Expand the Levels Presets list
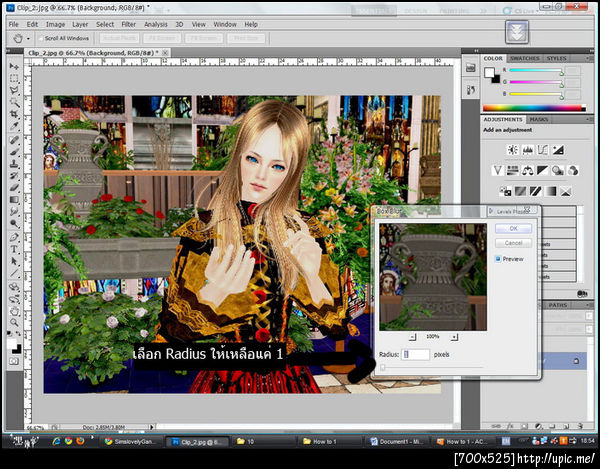This screenshot has width=600, height=469. pyautogui.click(x=492, y=211)
